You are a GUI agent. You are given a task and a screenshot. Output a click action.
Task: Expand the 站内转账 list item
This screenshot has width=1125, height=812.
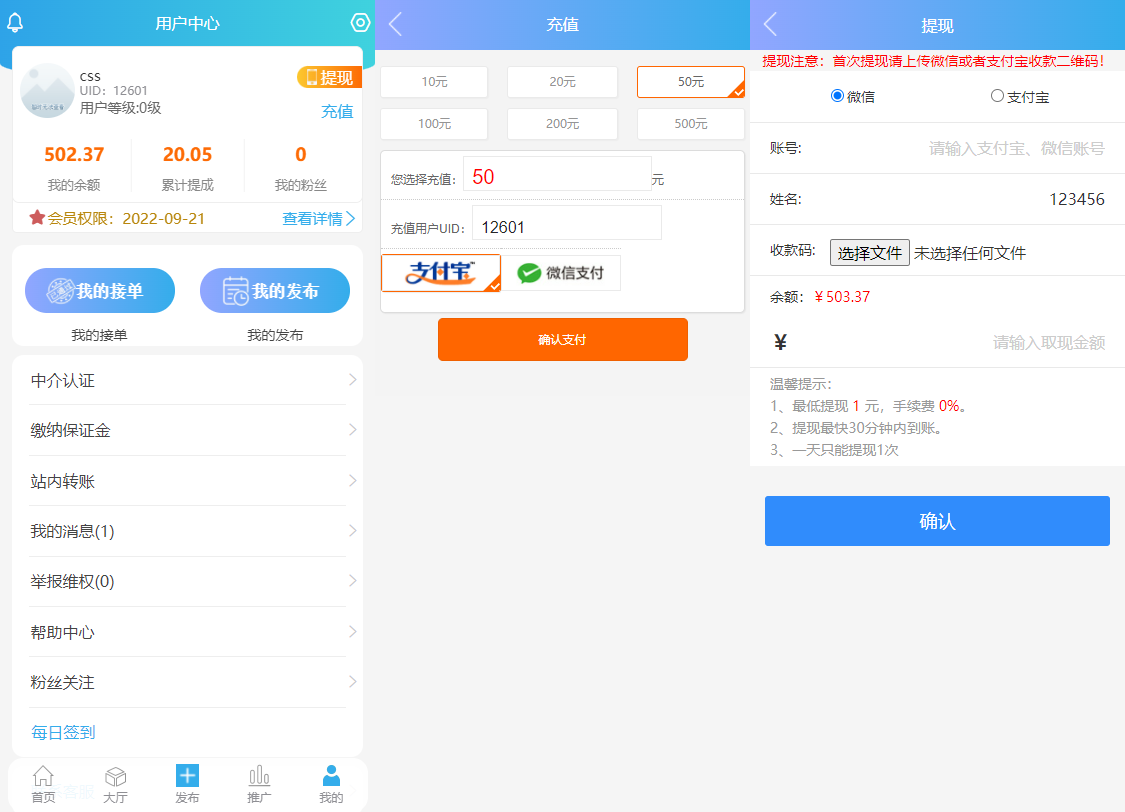(x=187, y=481)
